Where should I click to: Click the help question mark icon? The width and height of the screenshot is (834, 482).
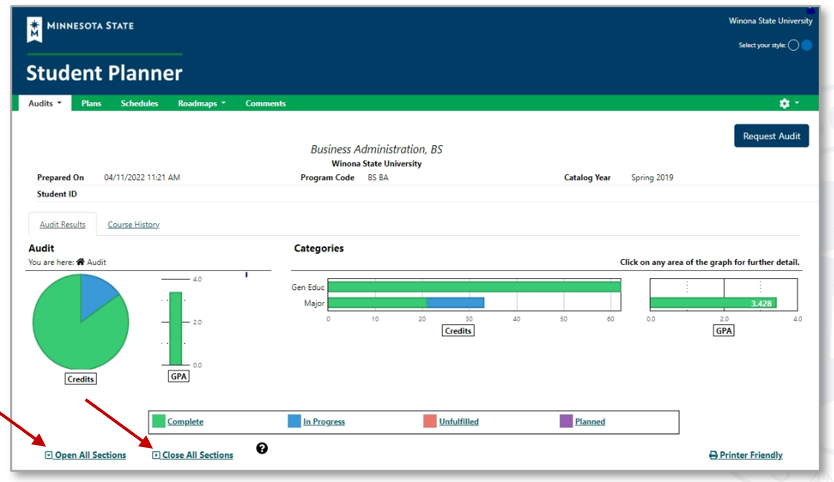pyautogui.click(x=262, y=449)
